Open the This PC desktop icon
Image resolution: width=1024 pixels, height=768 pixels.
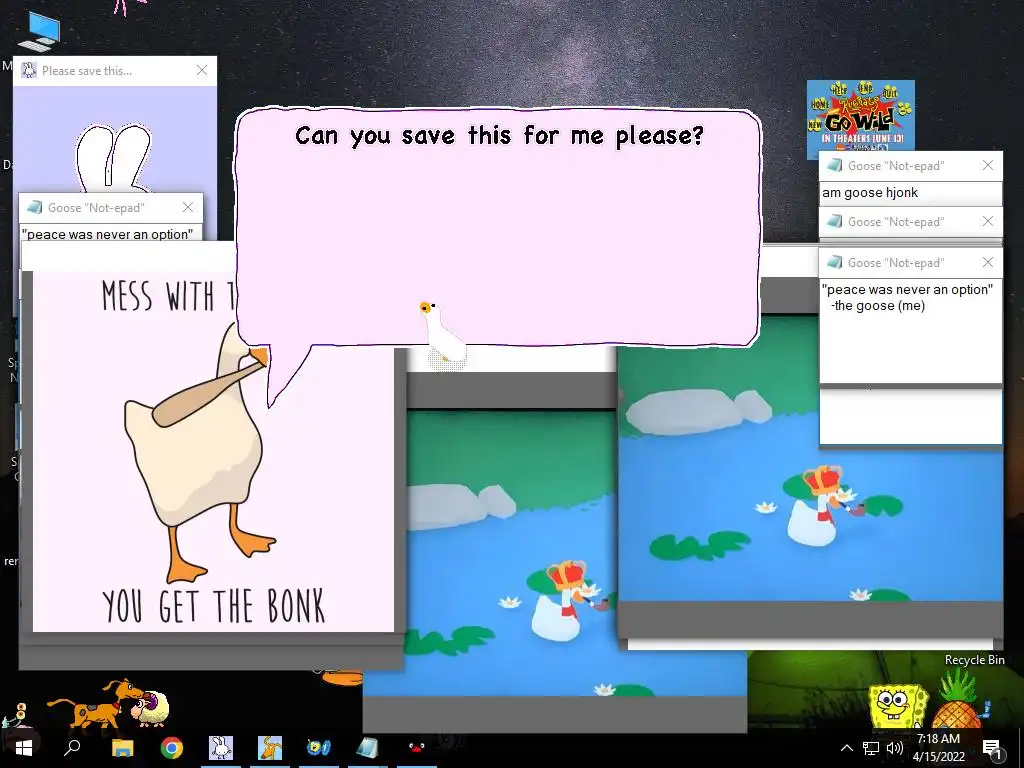(39, 31)
